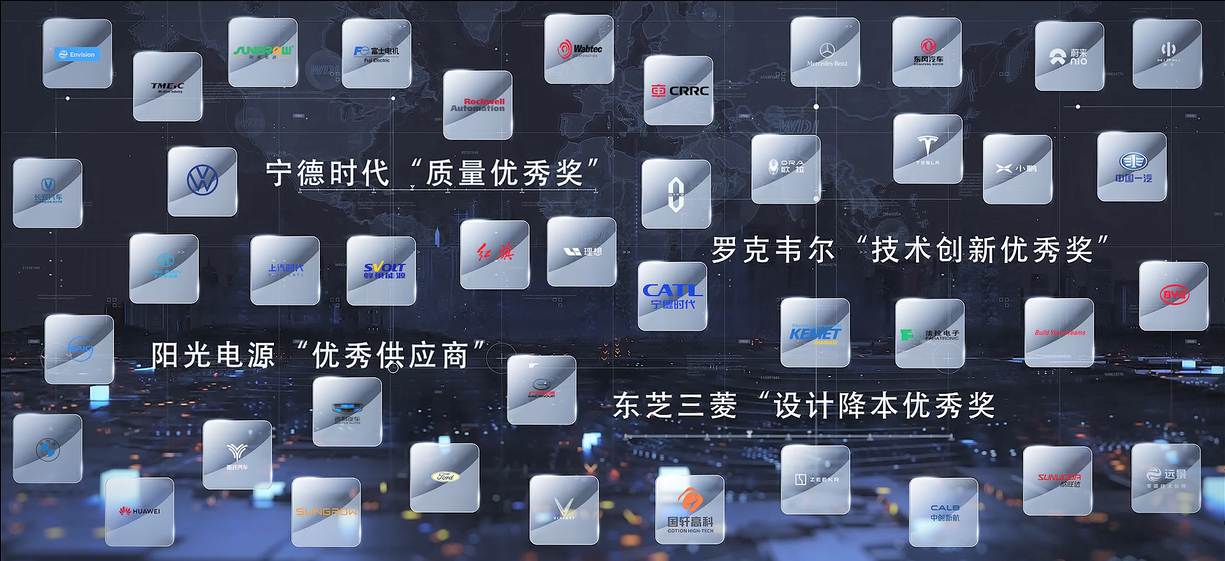This screenshot has height=561, width=1225.
Task: Open the red Hongqi 红旗 logo tile
Action: 494,254
